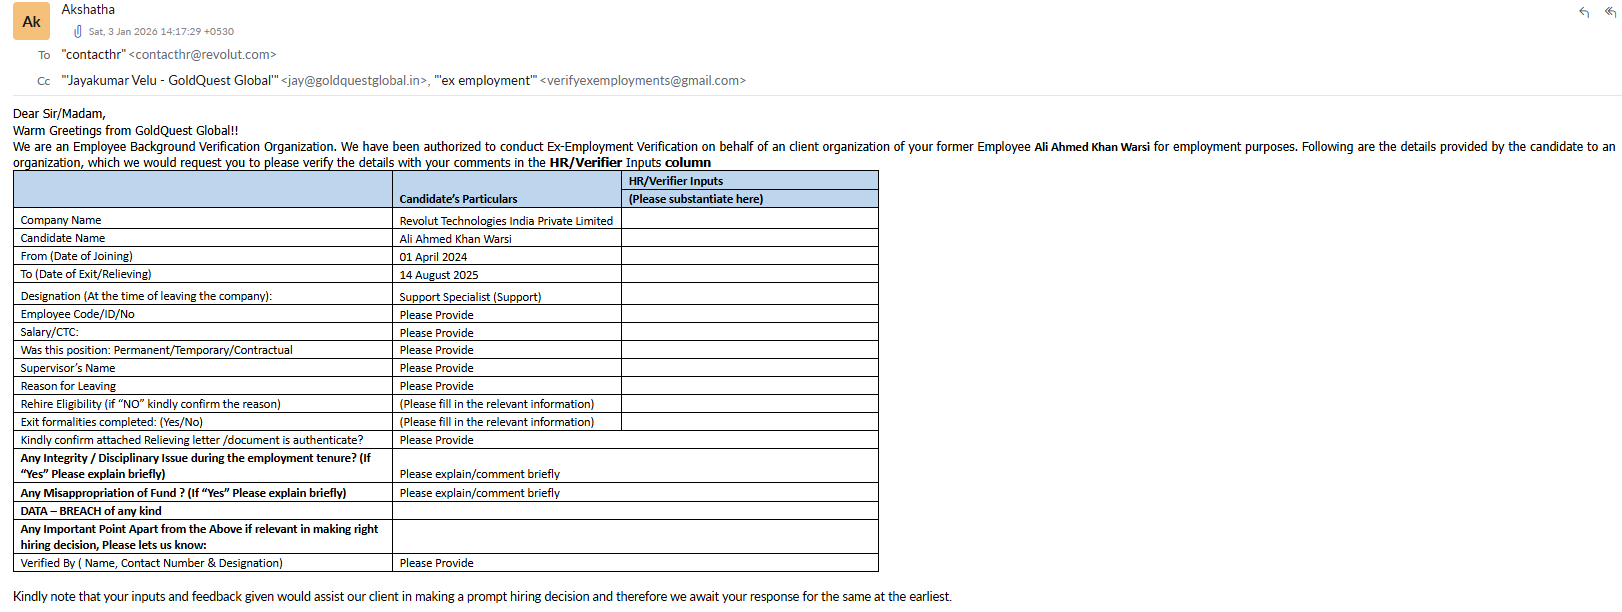Select verifyexemployments@gmail.com CC address
1622x612 pixels.
642,81
